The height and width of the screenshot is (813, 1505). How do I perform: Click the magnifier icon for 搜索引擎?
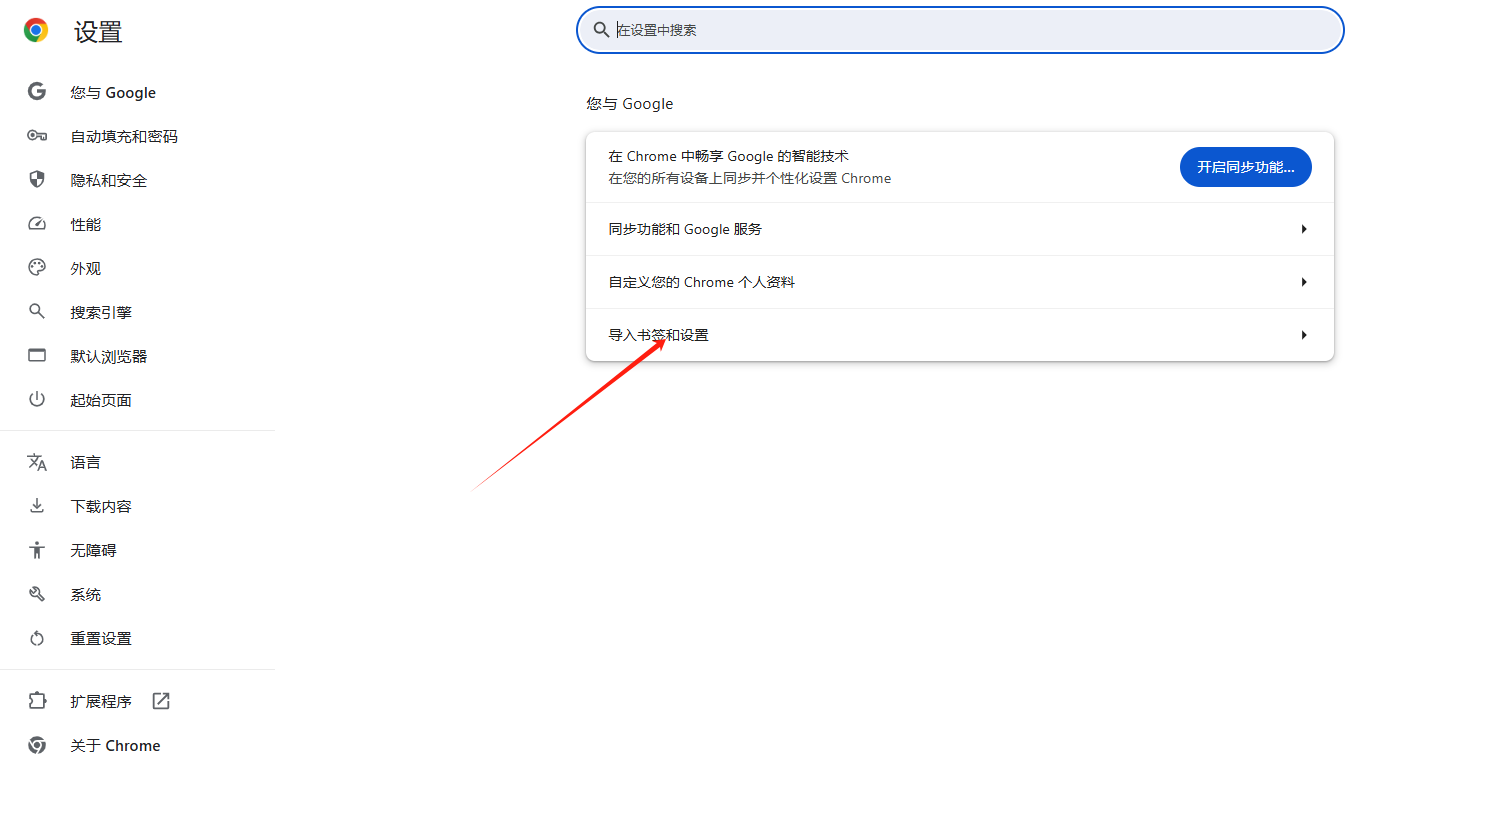tap(37, 312)
